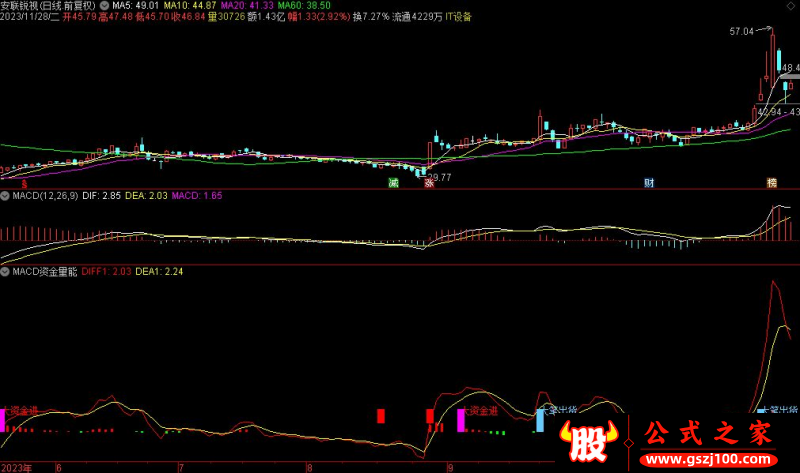Click the 流通4229万 float shares text

pos(417,17)
